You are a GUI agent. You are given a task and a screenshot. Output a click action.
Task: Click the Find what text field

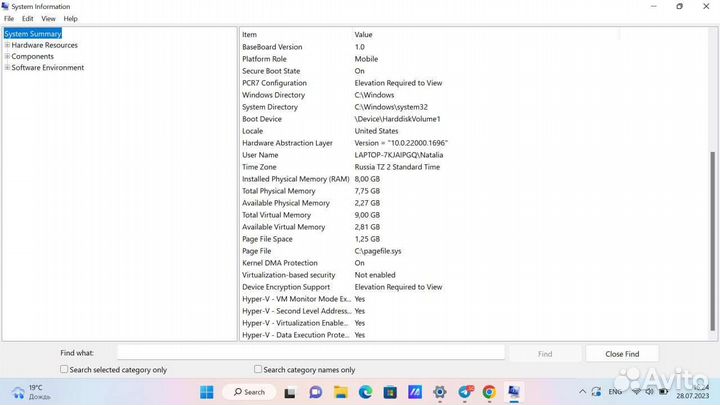[310, 353]
